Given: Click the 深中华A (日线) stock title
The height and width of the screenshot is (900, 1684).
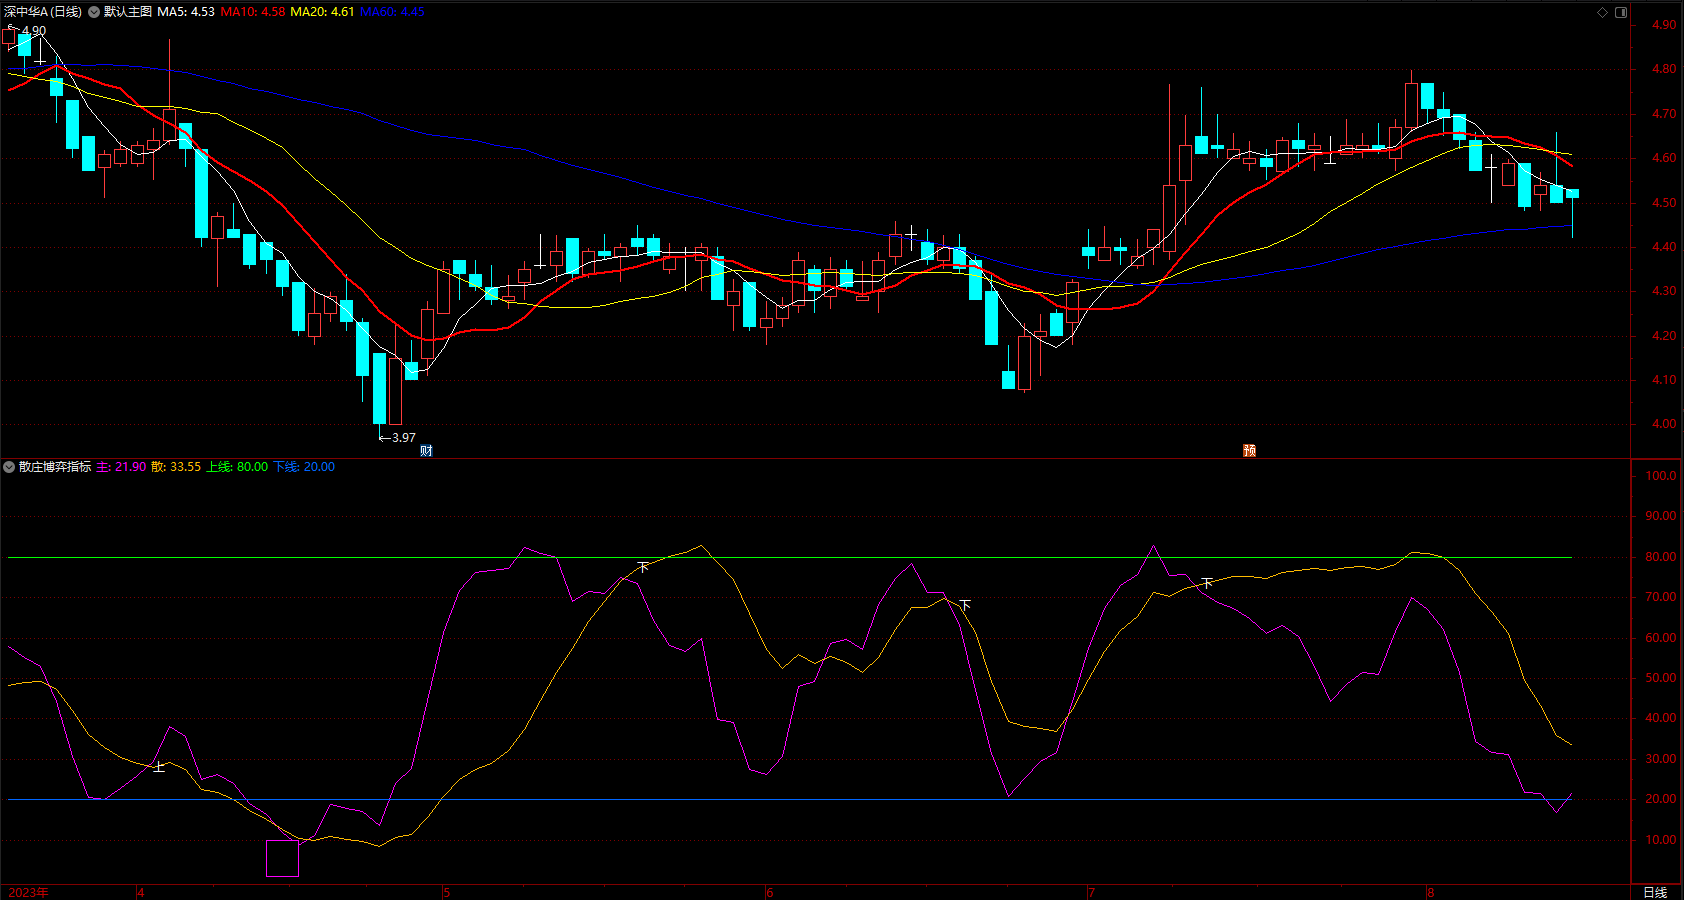Looking at the screenshot, I should [x=43, y=12].
